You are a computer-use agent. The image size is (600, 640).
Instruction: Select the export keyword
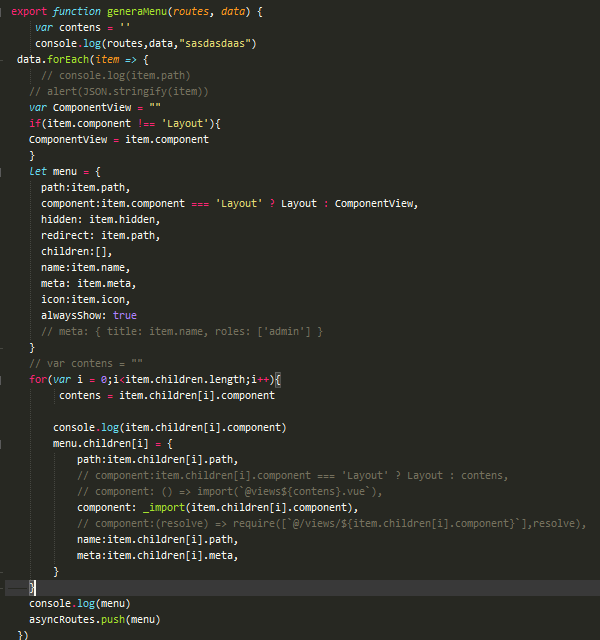(x=29, y=11)
